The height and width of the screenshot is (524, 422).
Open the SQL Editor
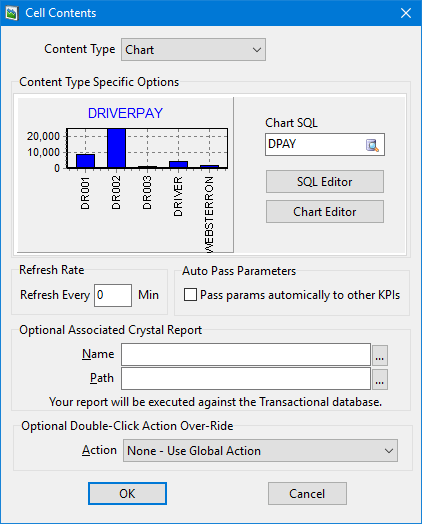pyautogui.click(x=325, y=181)
